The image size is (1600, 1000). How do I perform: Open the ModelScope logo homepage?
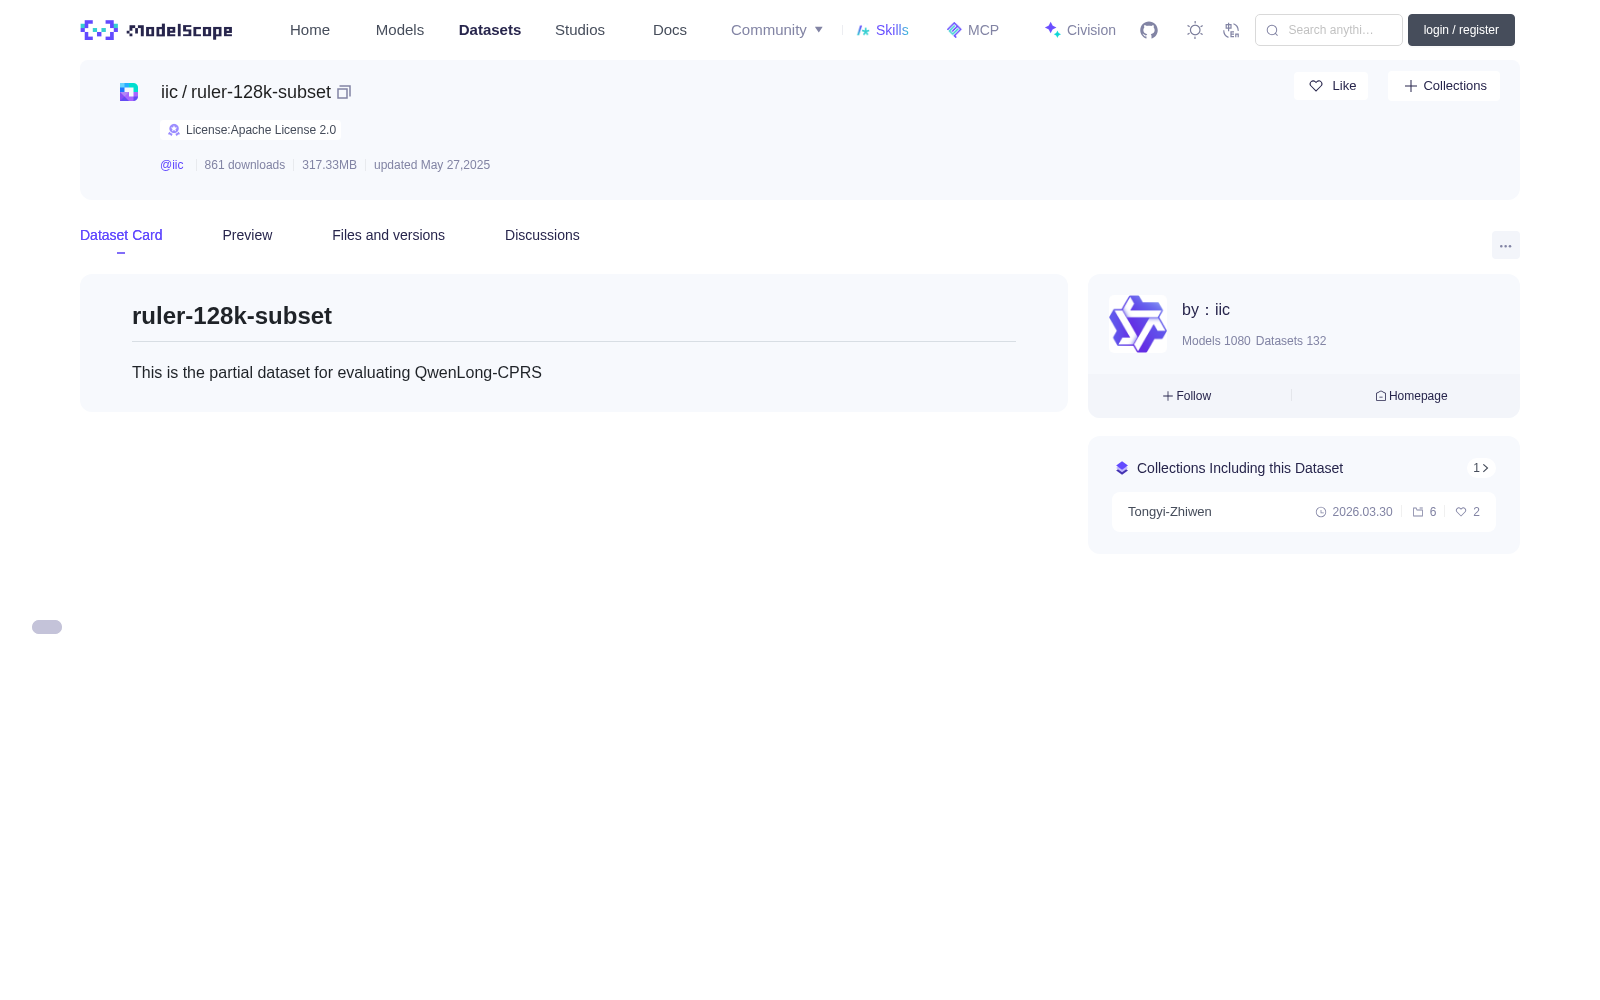point(156,30)
